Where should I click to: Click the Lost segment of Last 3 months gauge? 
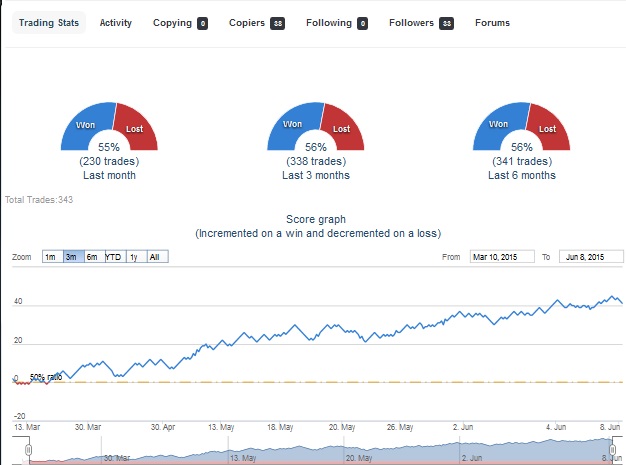340,128
